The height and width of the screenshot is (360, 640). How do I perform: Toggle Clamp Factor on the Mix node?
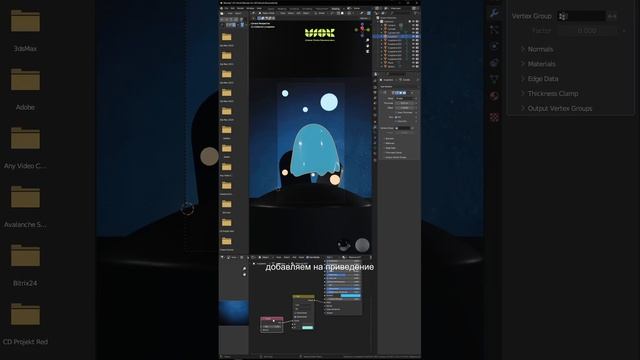click(295, 317)
